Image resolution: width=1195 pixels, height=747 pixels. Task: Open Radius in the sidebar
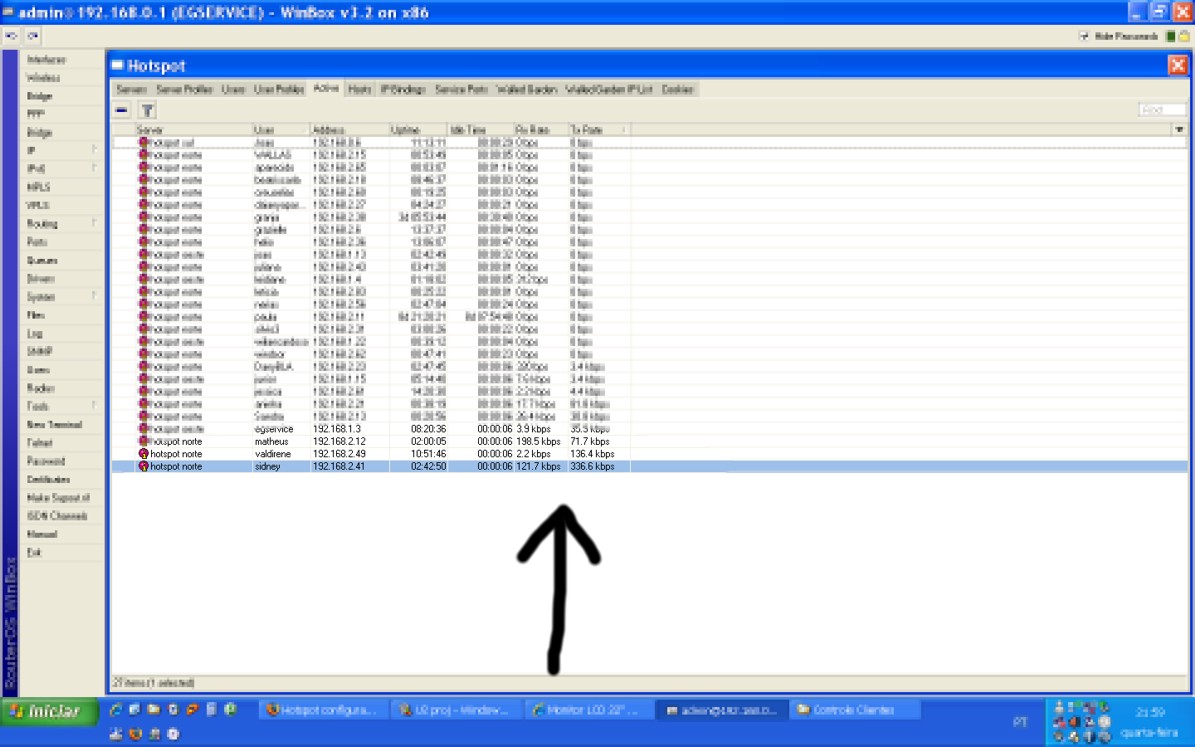40,388
